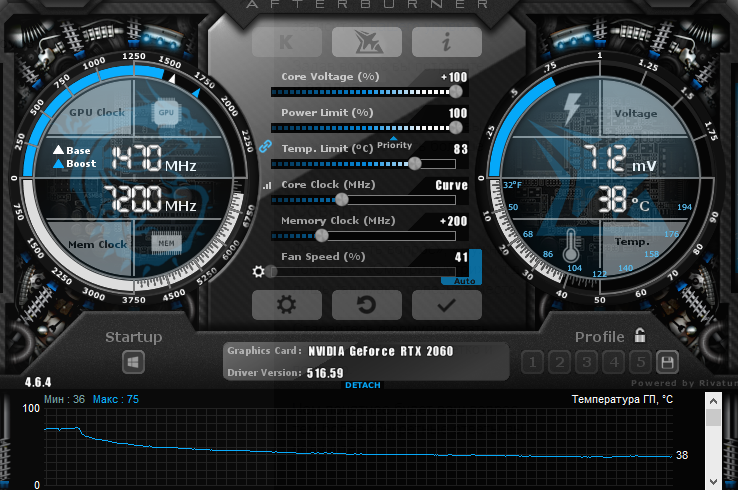
Task: Adjust the Temp. Limit slider handle
Action: point(415,163)
